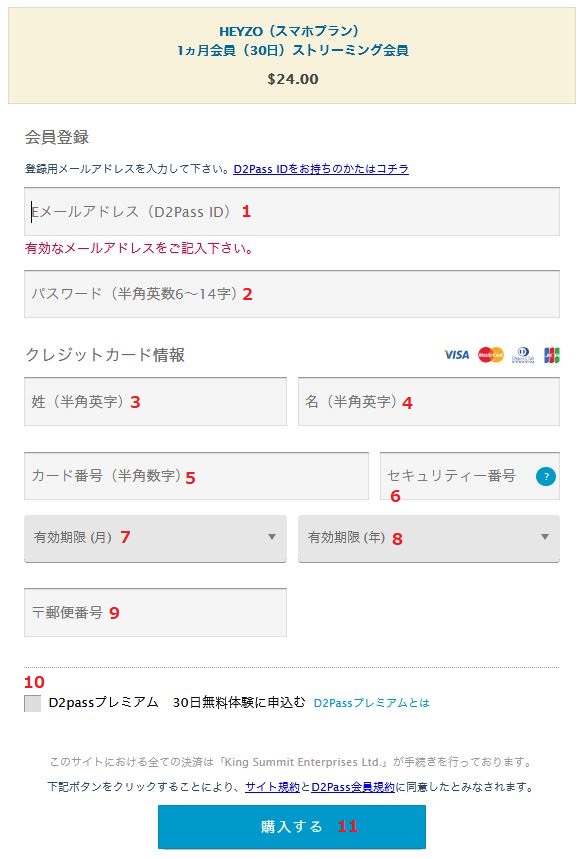
Task: Open the D2Pass IDをお持ちのかたはコチラ link
Action: [x=321, y=169]
